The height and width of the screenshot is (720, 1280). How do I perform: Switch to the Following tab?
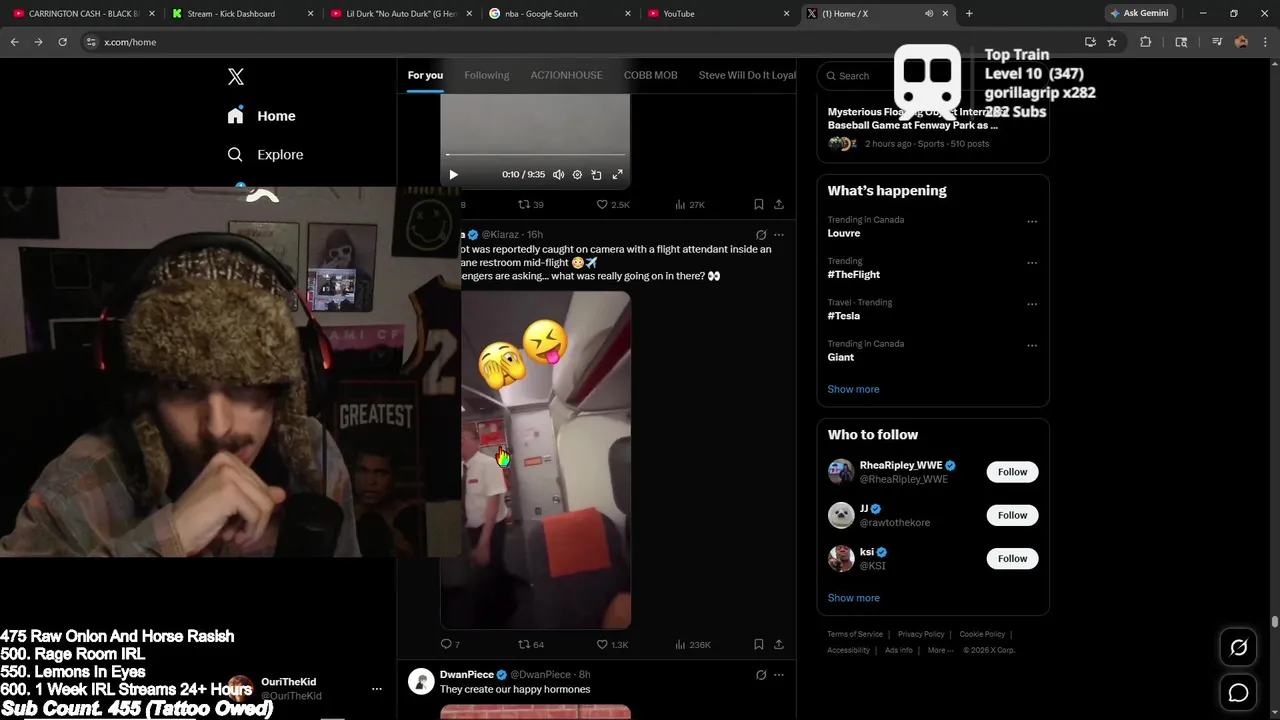tap(487, 75)
